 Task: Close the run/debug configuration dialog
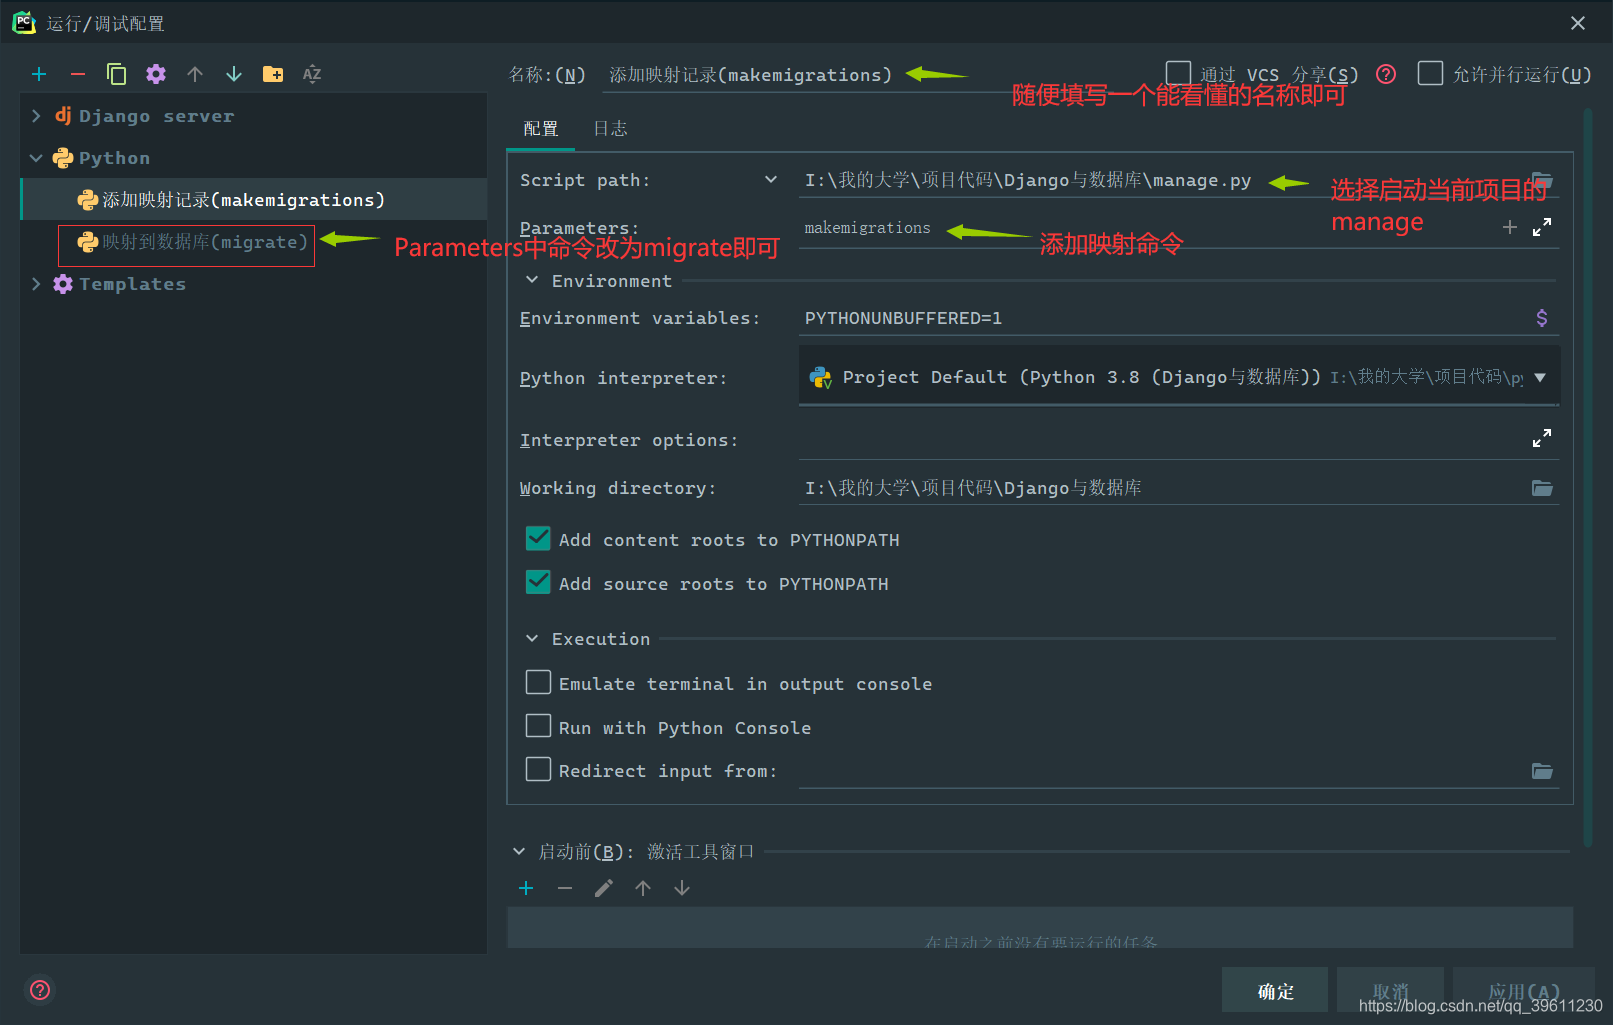click(x=1578, y=23)
